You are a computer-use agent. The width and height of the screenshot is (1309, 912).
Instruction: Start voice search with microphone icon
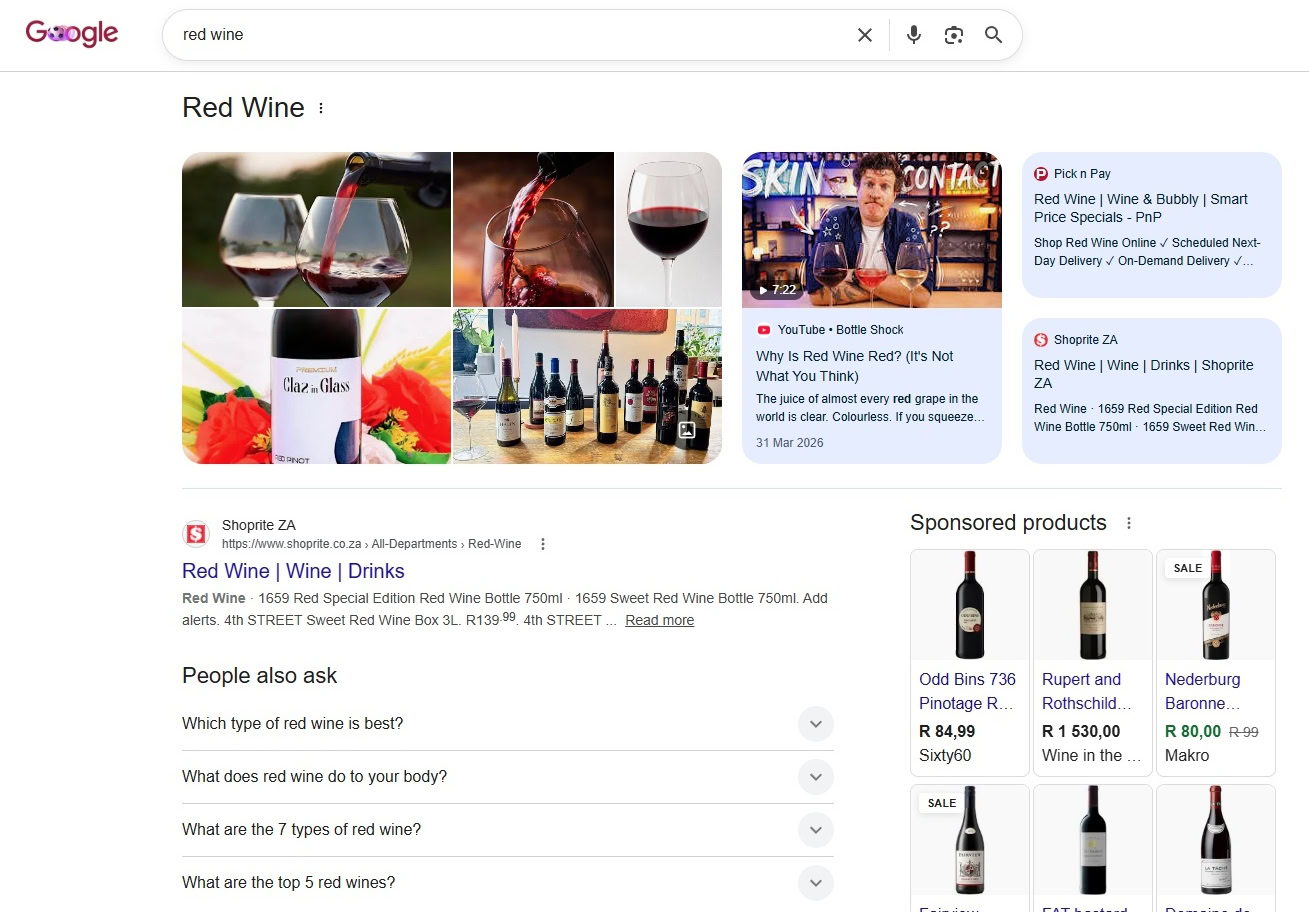click(914, 35)
